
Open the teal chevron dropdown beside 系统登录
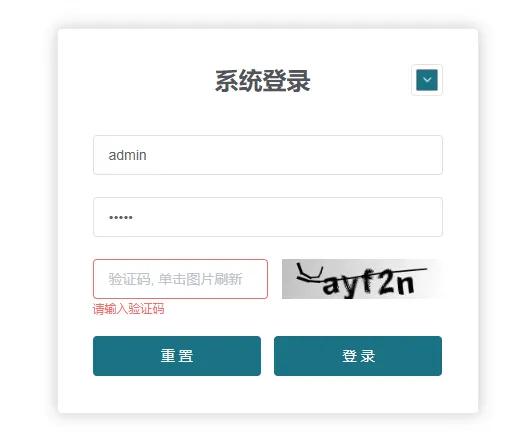(x=427, y=80)
